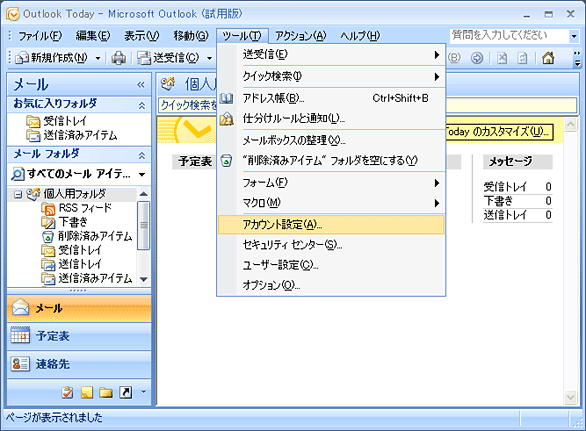The width and height of the screenshot is (586, 431).
Task: Collapse the メール フォルダ section
Action: pyautogui.click(x=142, y=156)
